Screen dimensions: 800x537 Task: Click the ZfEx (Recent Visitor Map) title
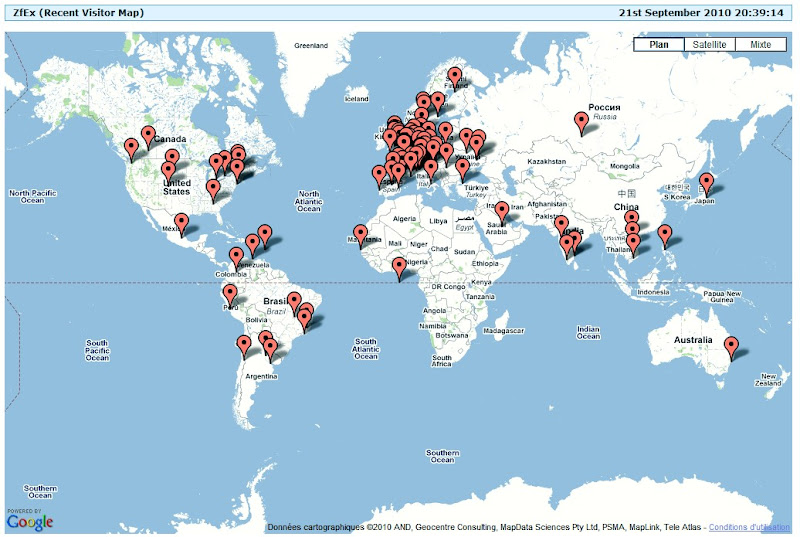point(78,13)
